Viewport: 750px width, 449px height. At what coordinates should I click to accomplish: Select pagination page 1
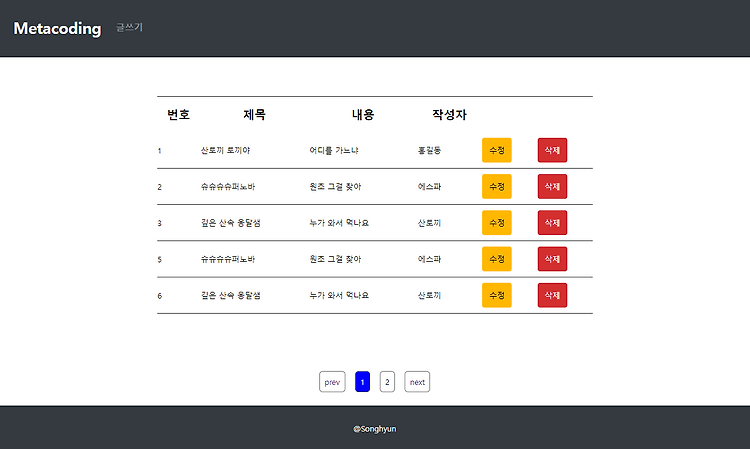(363, 382)
